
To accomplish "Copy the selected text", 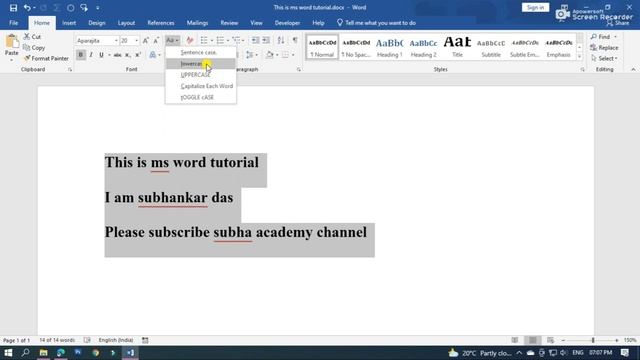I will tap(34, 48).
